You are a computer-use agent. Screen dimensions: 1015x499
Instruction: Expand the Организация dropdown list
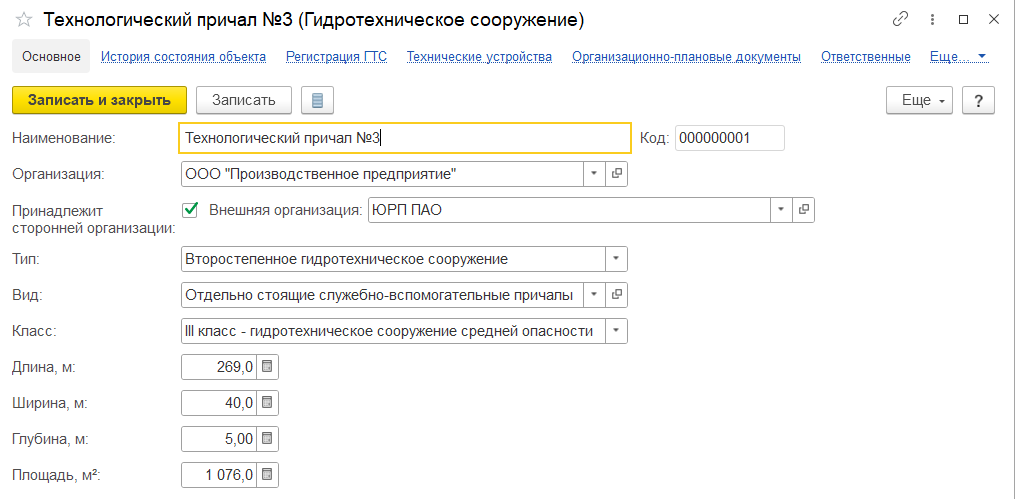(x=594, y=173)
